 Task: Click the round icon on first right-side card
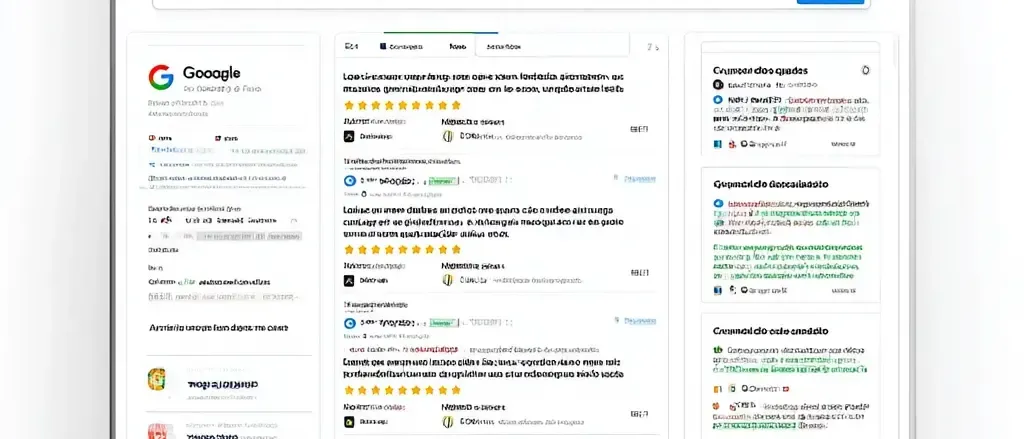click(865, 71)
